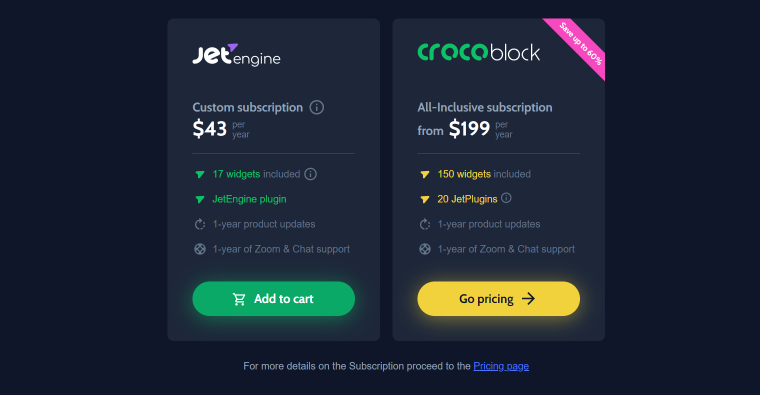Click the All-Inclusive subscription heading
Screen dimensions: 760x395
pos(485,107)
